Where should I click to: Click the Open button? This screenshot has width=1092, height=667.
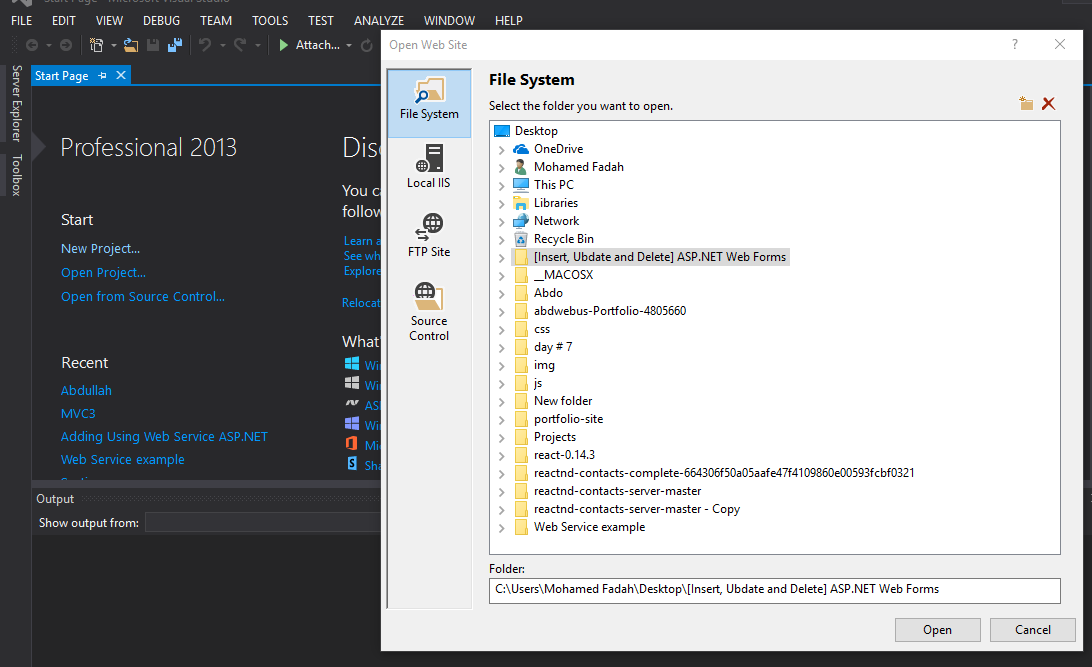(x=937, y=629)
